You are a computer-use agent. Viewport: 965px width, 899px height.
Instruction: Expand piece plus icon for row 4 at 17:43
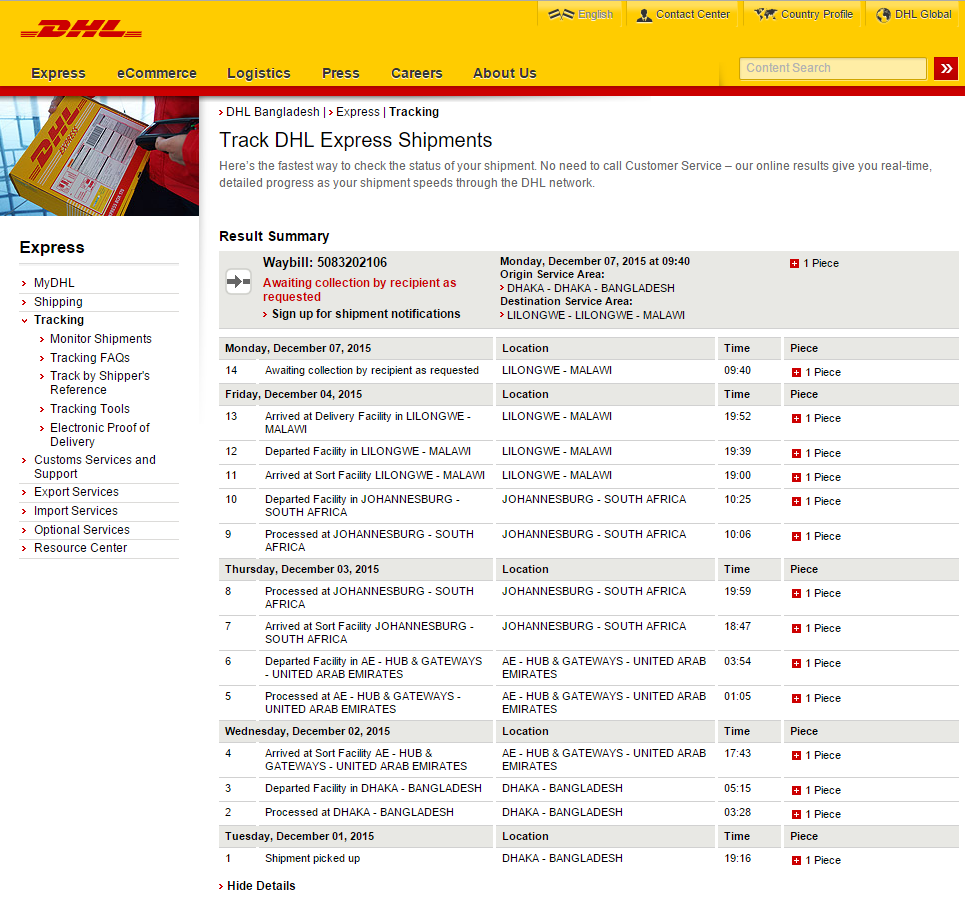(796, 755)
